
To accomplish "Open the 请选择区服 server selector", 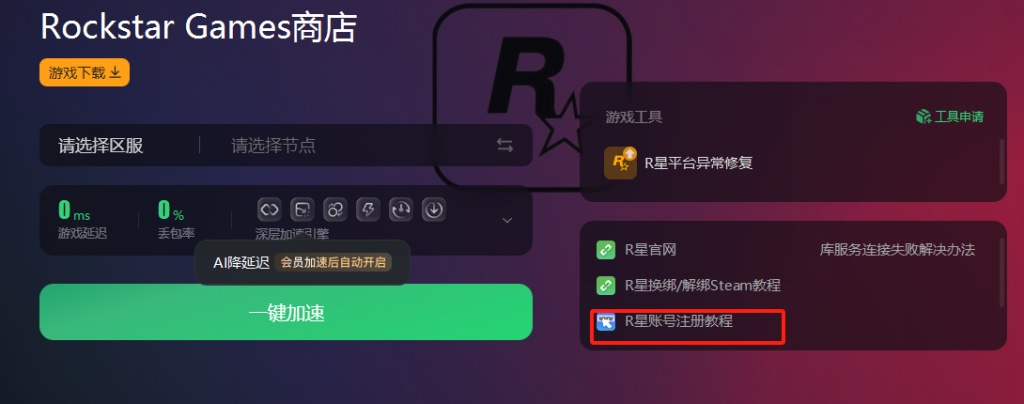I will tap(101, 146).
